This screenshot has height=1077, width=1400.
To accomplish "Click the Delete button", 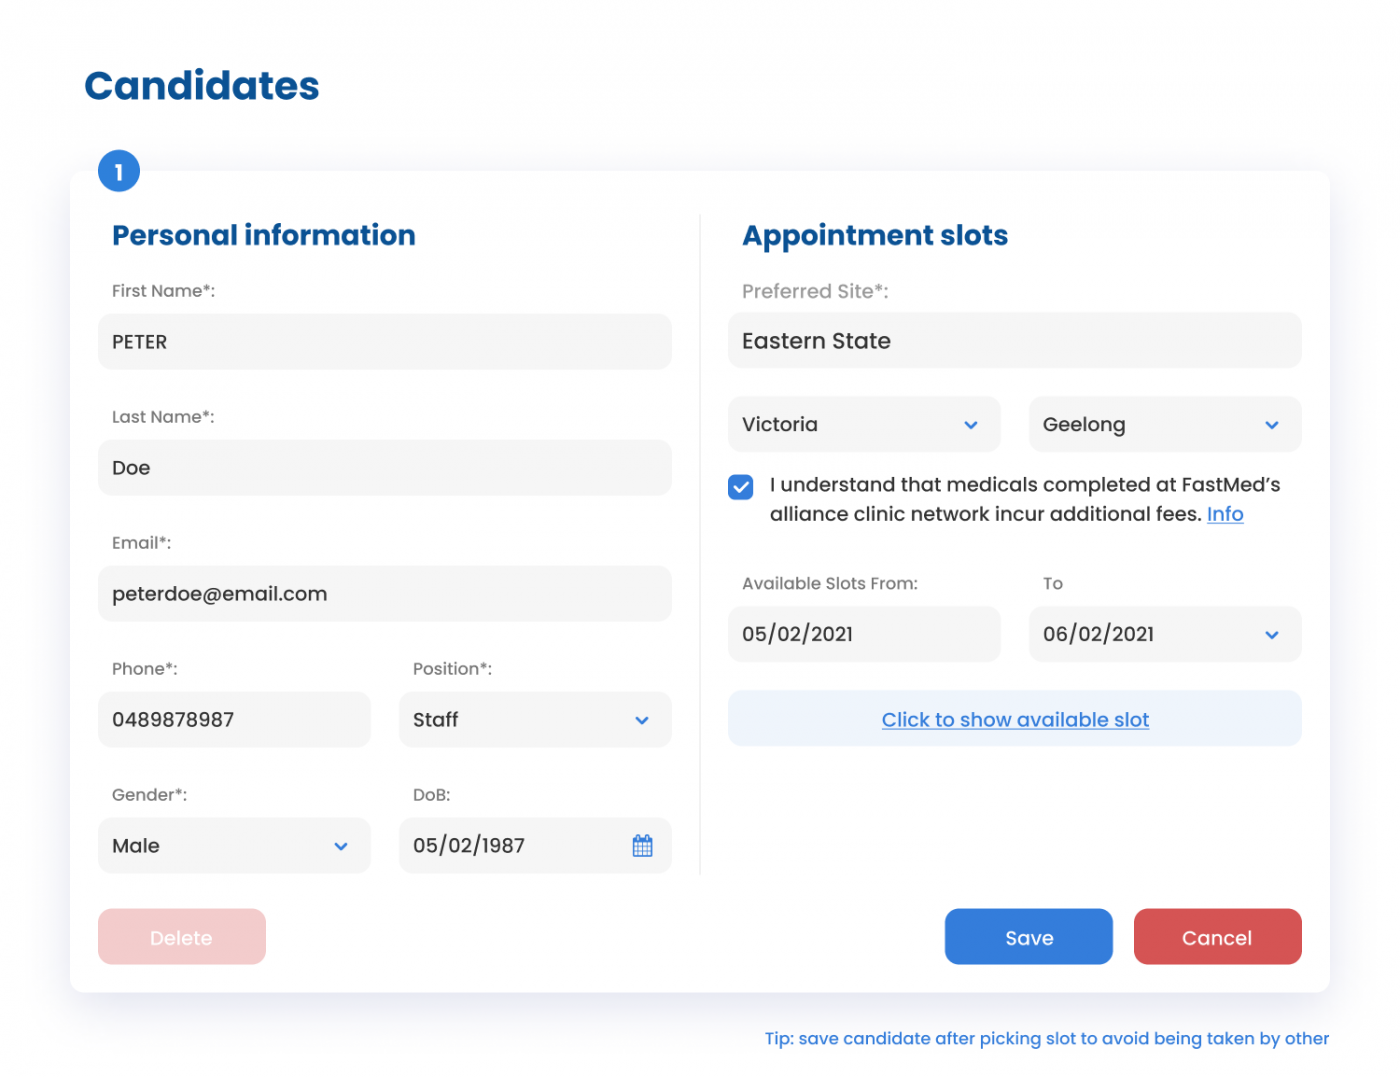I will [x=181, y=937].
